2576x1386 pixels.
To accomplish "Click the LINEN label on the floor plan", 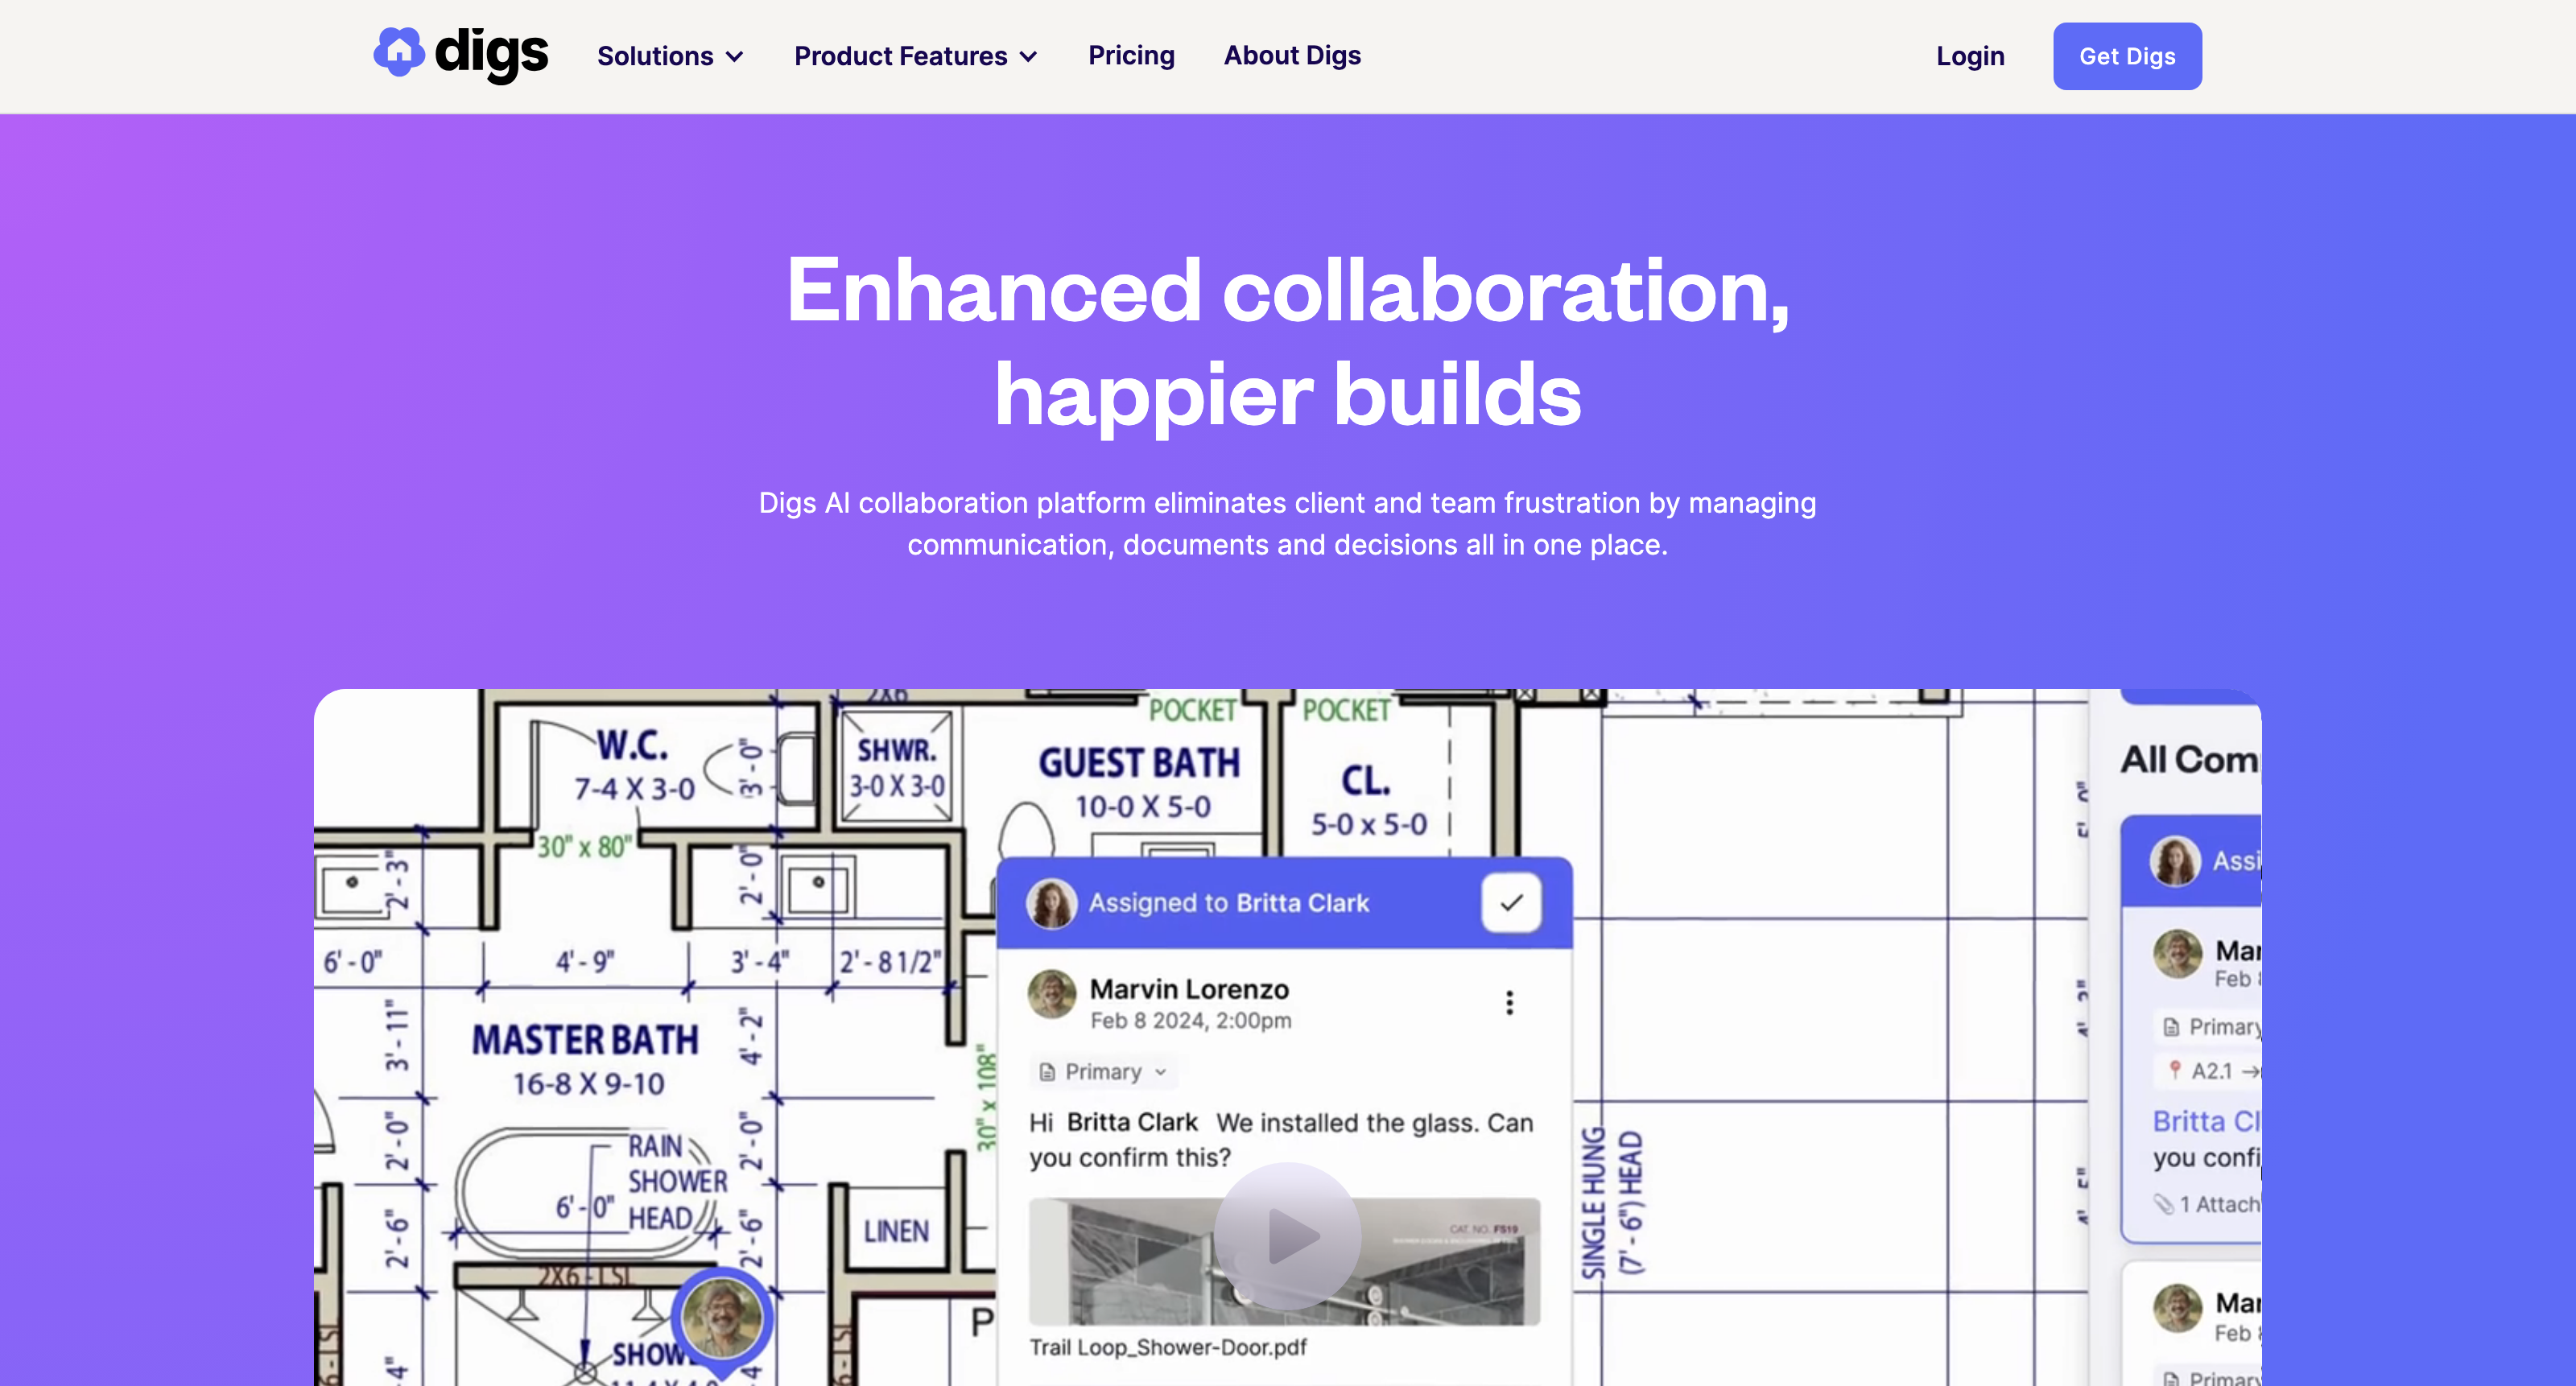I will [897, 1231].
